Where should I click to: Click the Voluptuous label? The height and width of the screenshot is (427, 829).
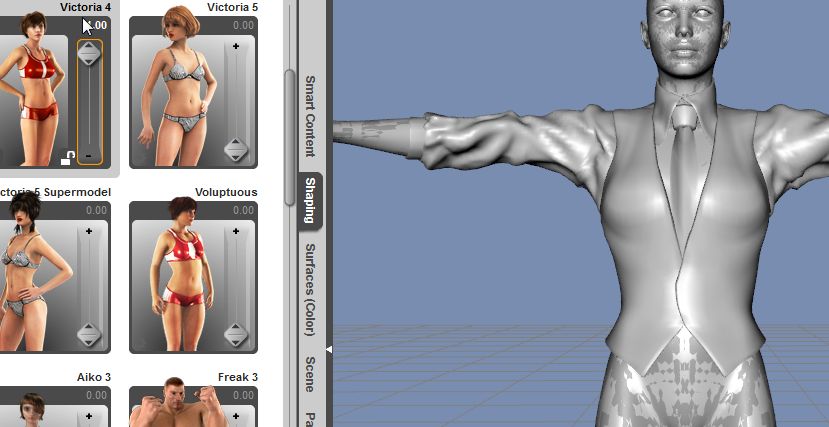pos(226,192)
